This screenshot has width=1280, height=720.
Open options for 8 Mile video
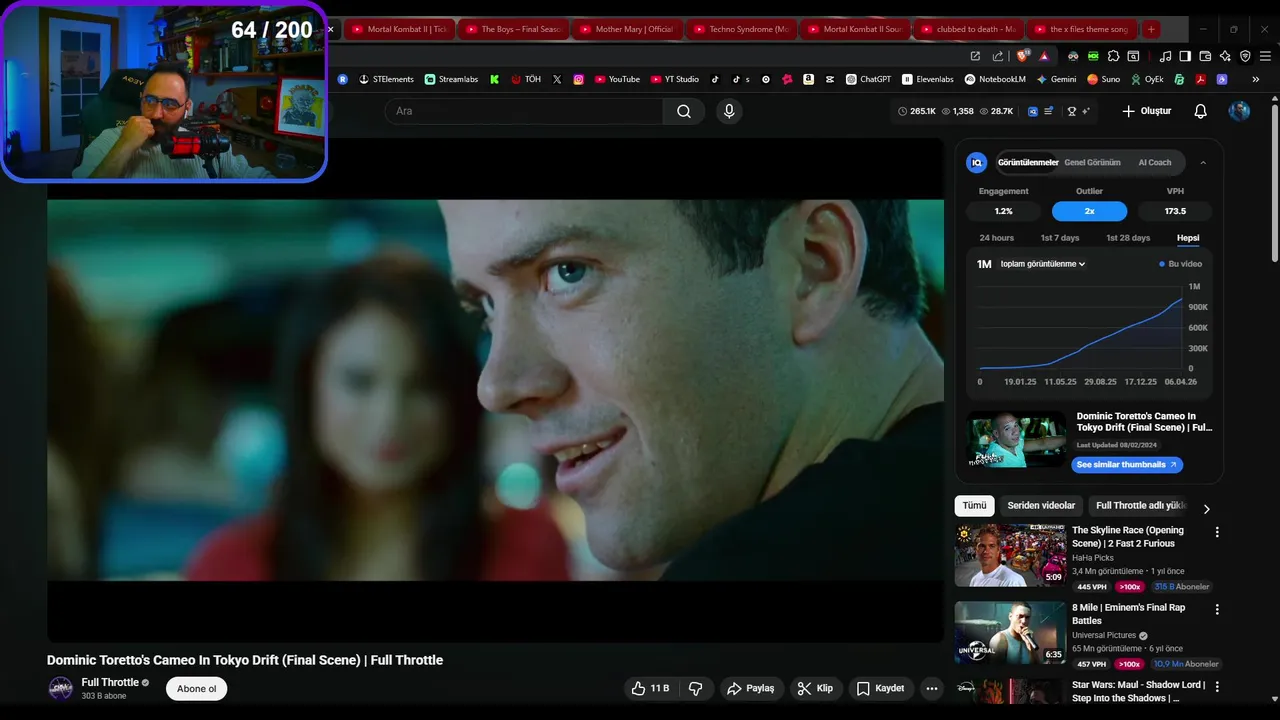(1217, 609)
